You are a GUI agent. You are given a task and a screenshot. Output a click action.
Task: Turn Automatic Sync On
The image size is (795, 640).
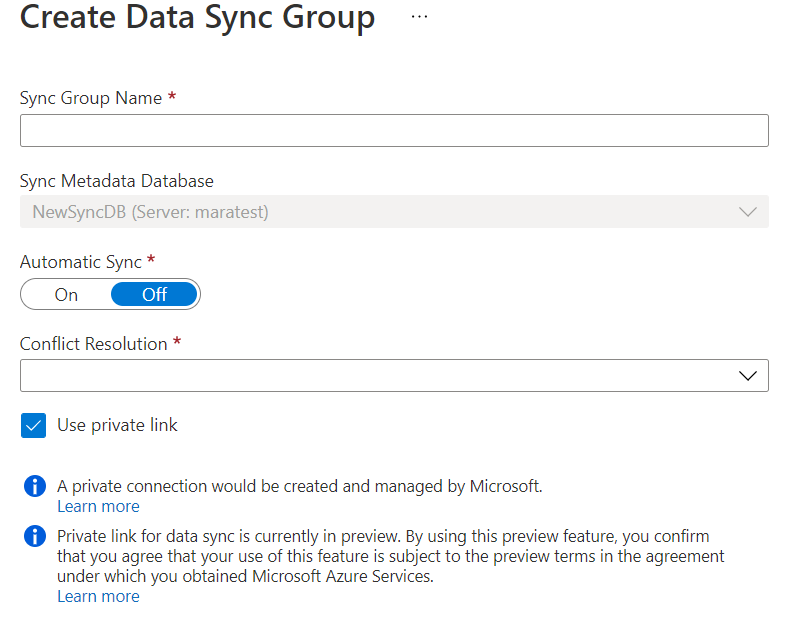pos(67,294)
